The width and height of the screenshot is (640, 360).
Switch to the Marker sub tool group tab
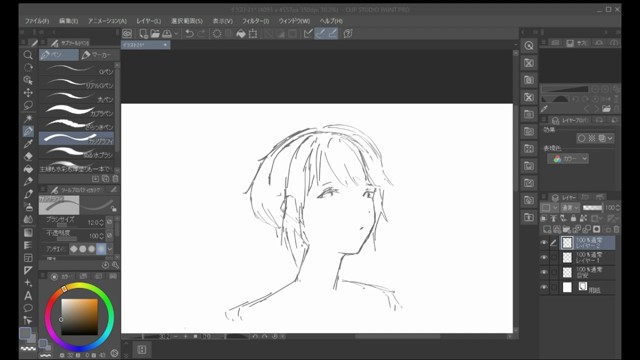[x=98, y=55]
